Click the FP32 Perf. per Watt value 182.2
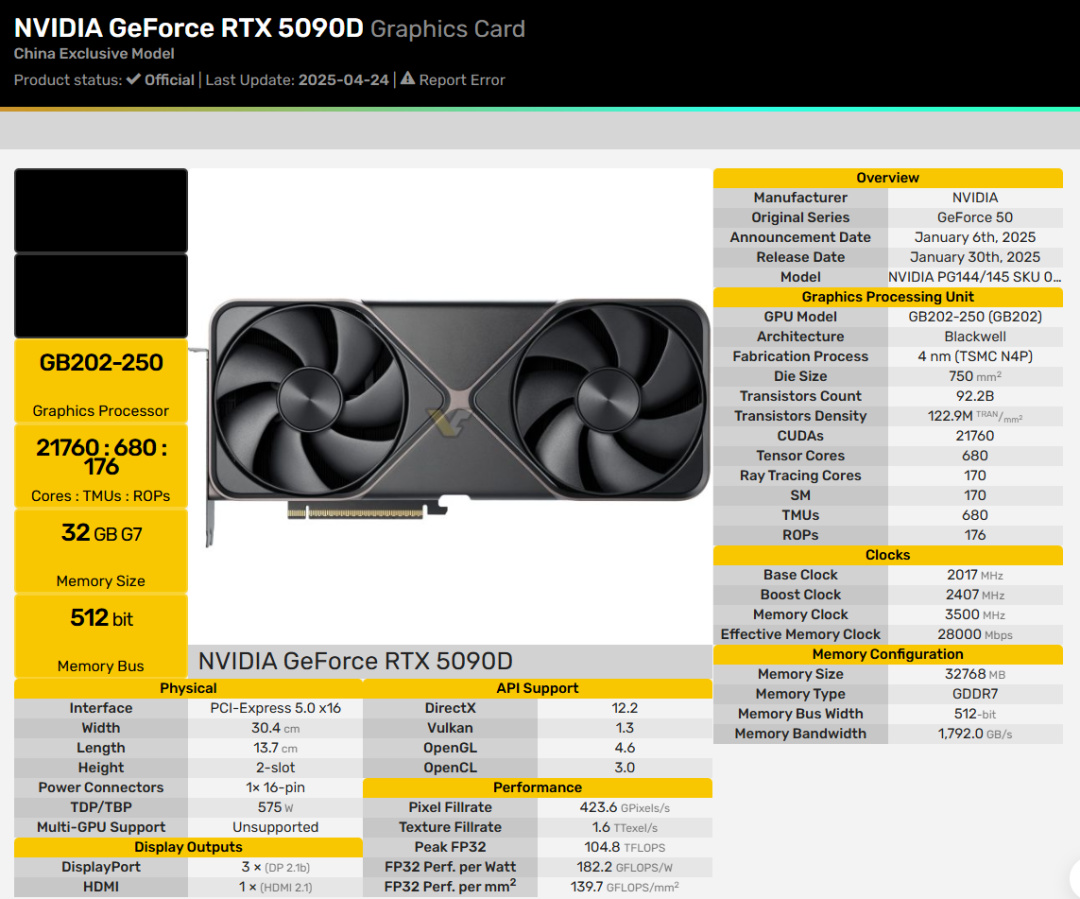This screenshot has width=1080, height=899. pos(625,867)
